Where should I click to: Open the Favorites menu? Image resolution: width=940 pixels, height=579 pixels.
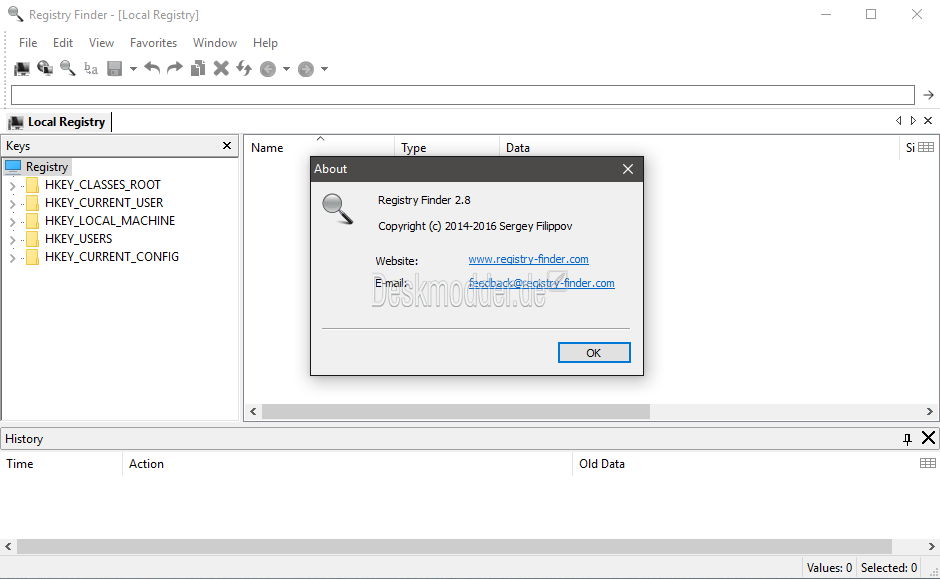click(x=153, y=43)
